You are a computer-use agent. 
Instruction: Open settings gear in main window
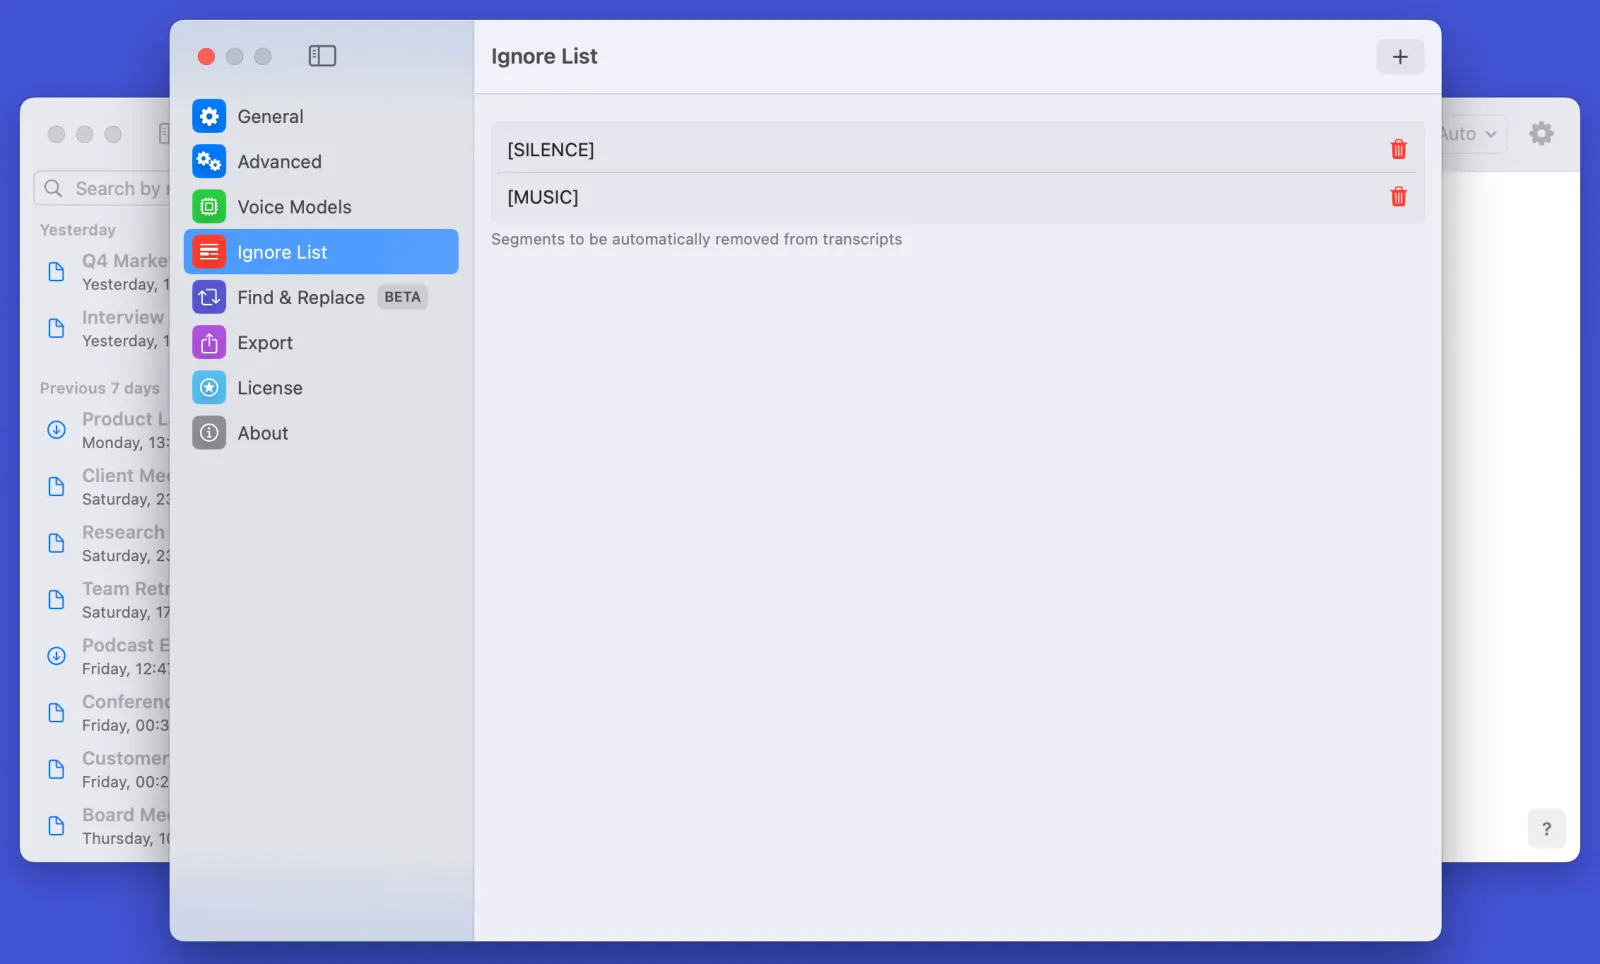(x=1541, y=133)
